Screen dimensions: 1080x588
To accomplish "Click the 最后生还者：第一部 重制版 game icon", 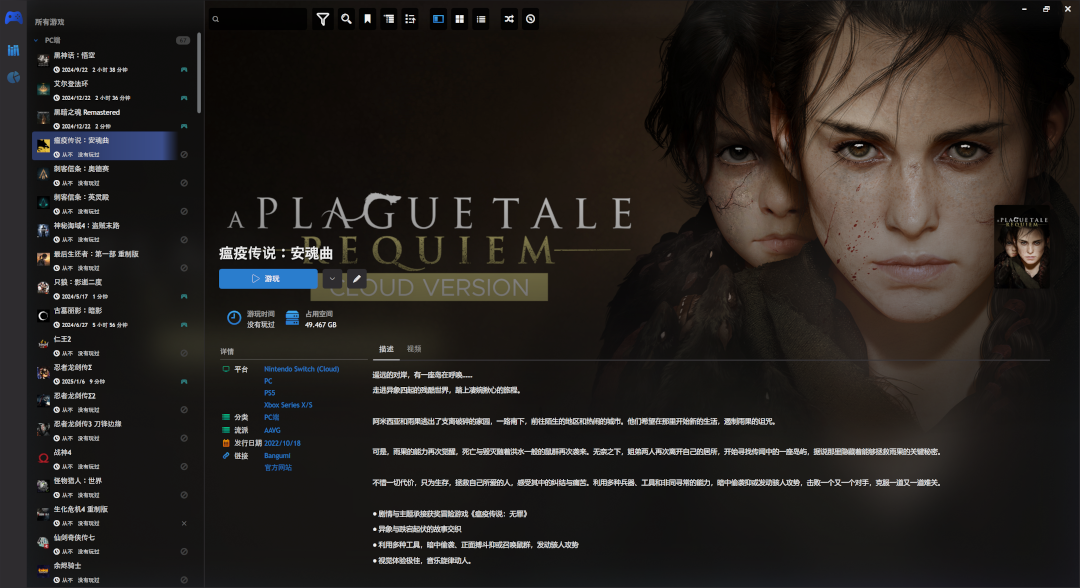I will click(x=43, y=259).
